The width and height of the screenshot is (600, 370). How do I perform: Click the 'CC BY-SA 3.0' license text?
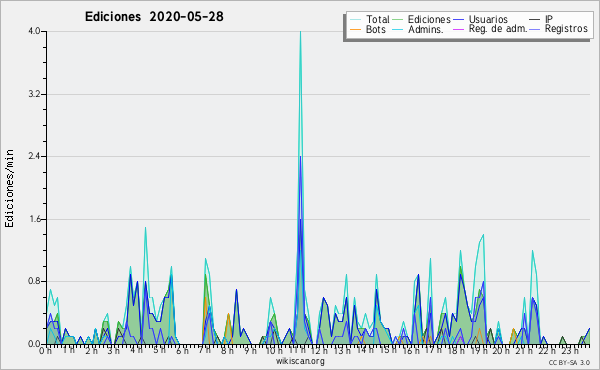(569, 362)
